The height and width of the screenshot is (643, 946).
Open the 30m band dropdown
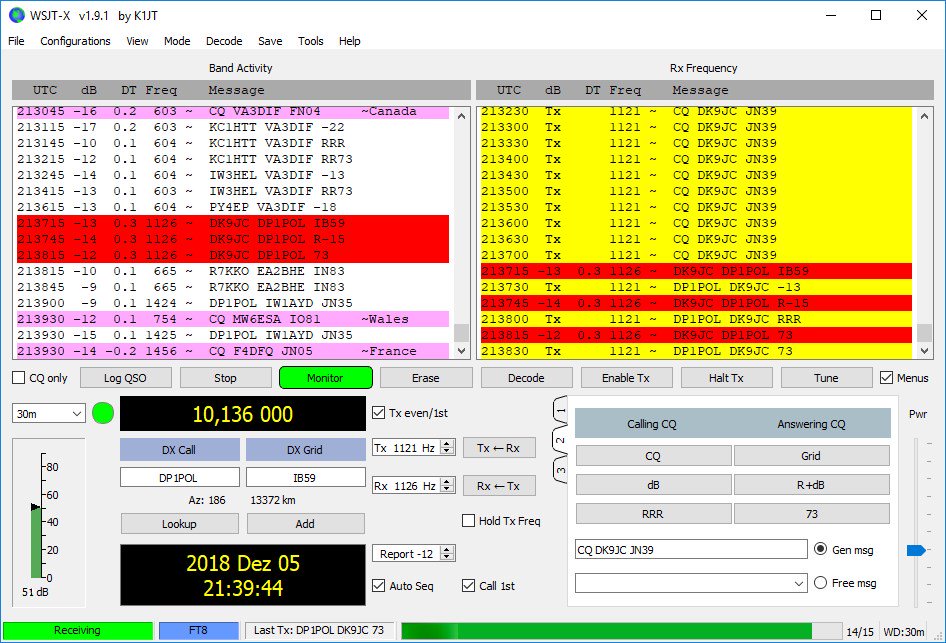[x=49, y=414]
